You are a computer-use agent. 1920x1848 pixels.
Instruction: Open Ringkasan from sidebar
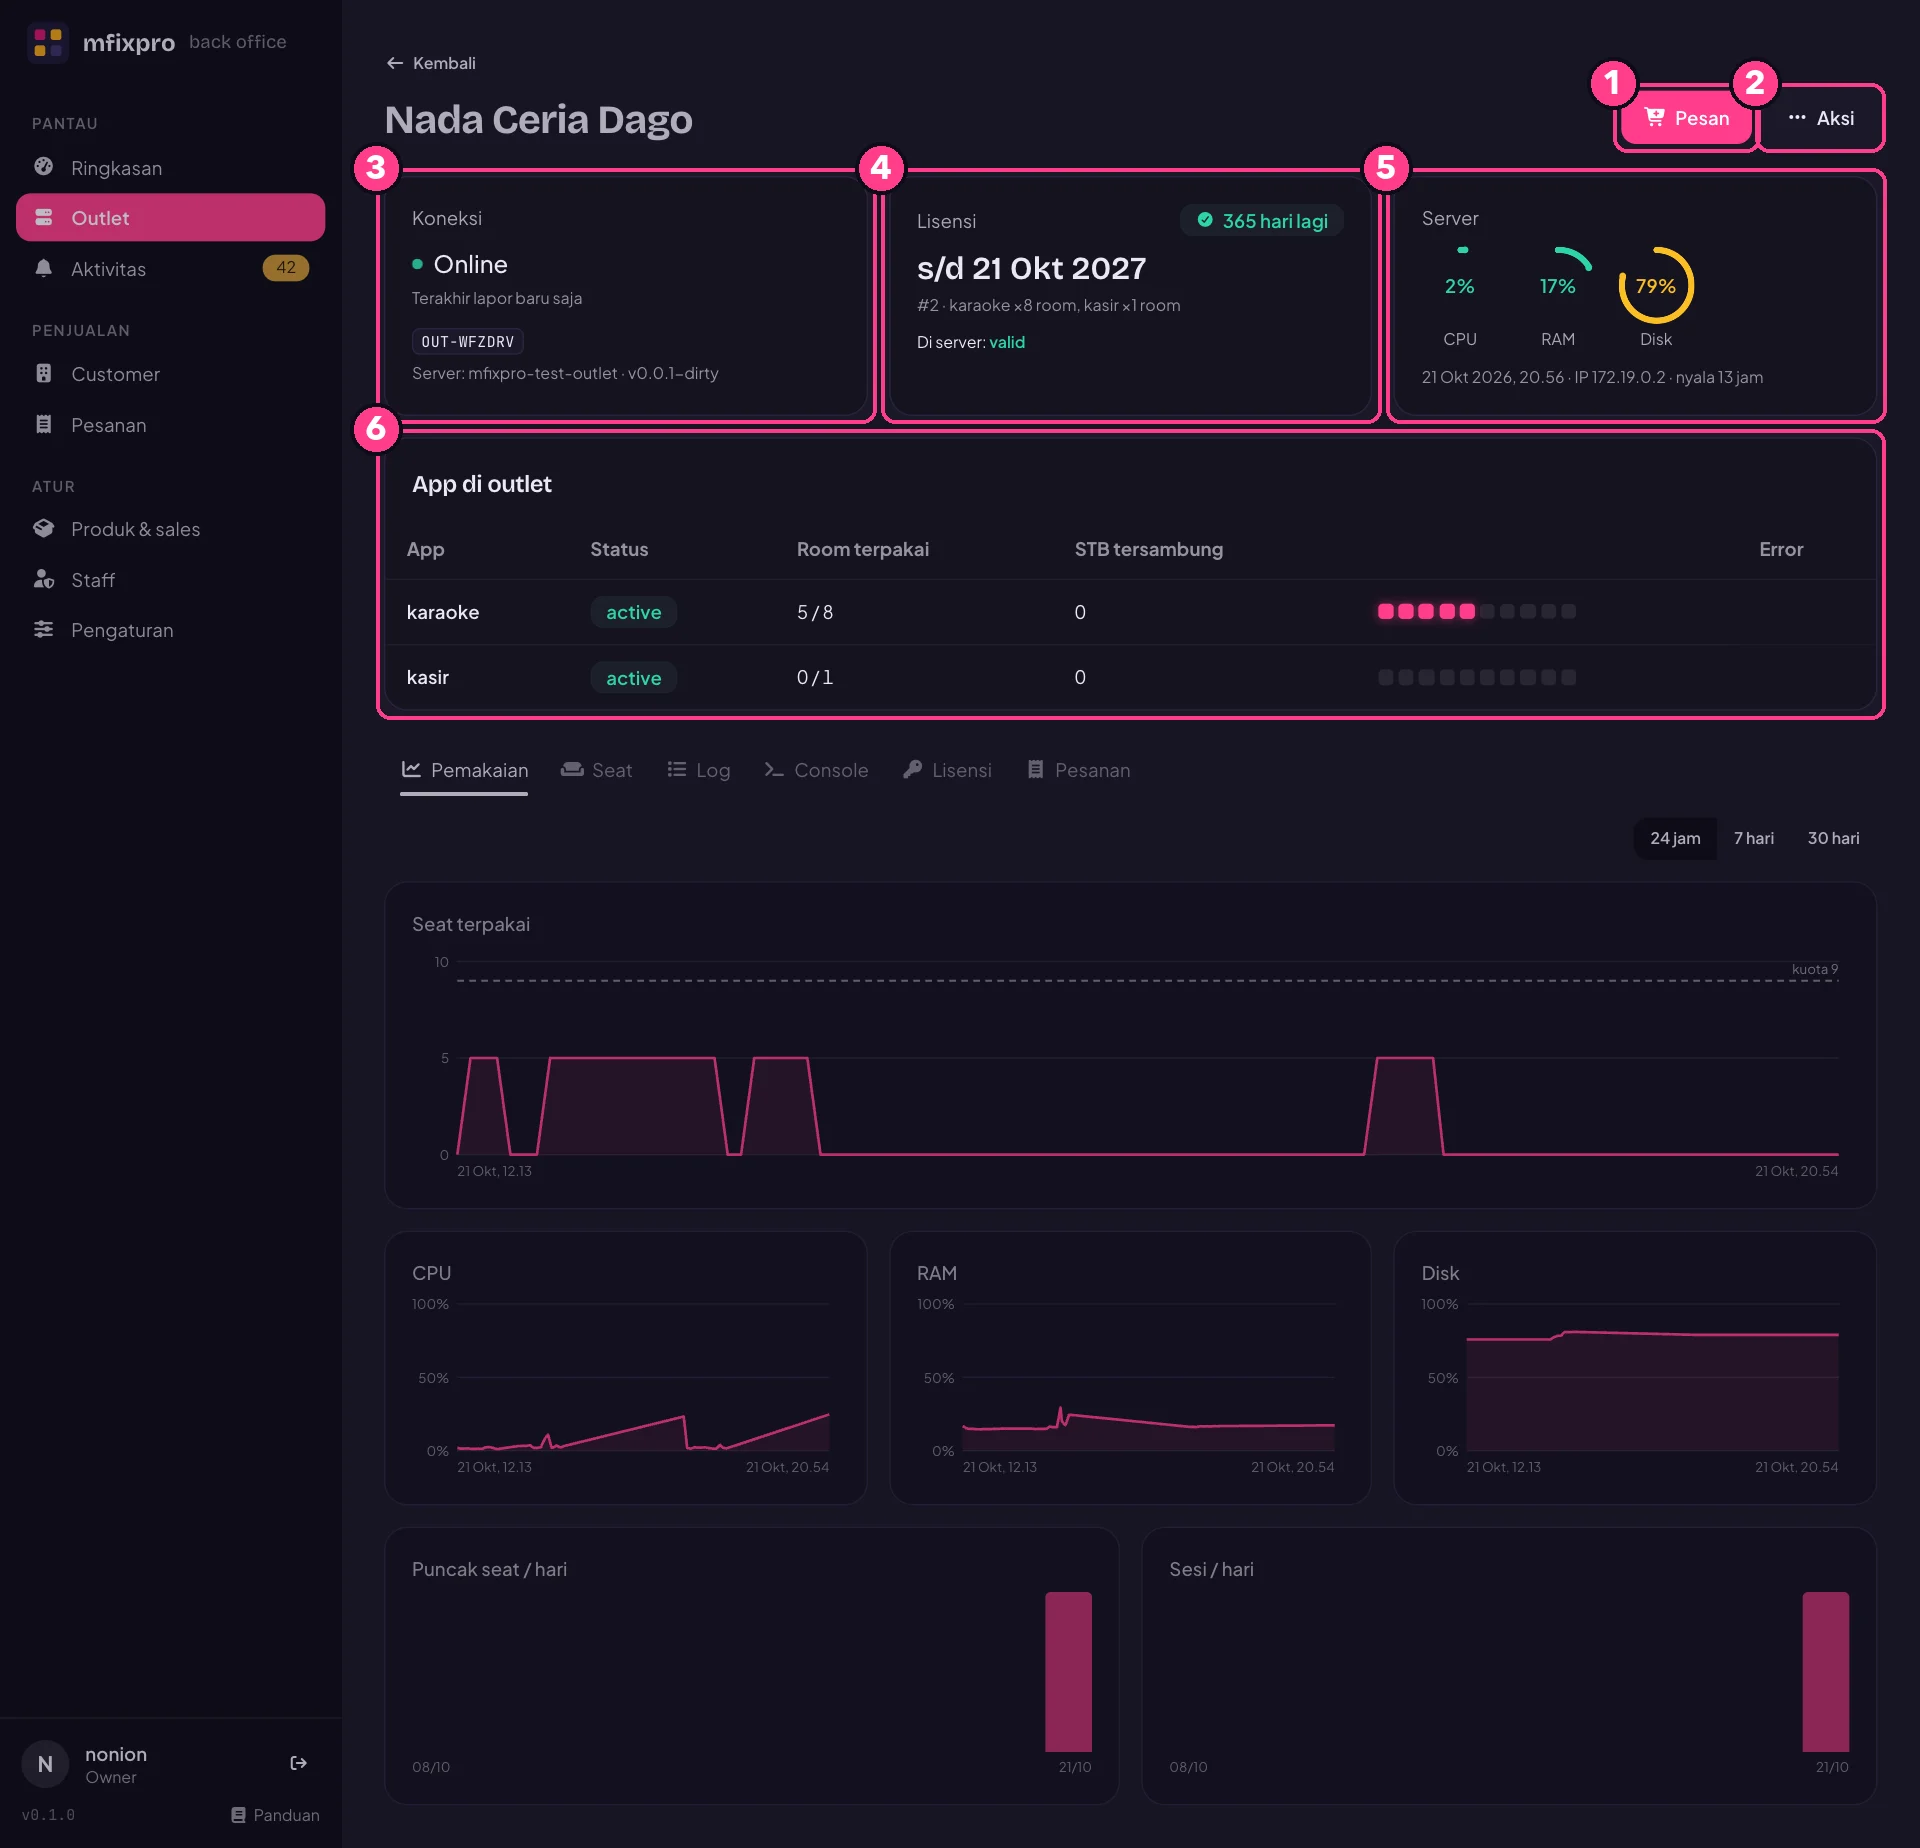pyautogui.click(x=170, y=167)
